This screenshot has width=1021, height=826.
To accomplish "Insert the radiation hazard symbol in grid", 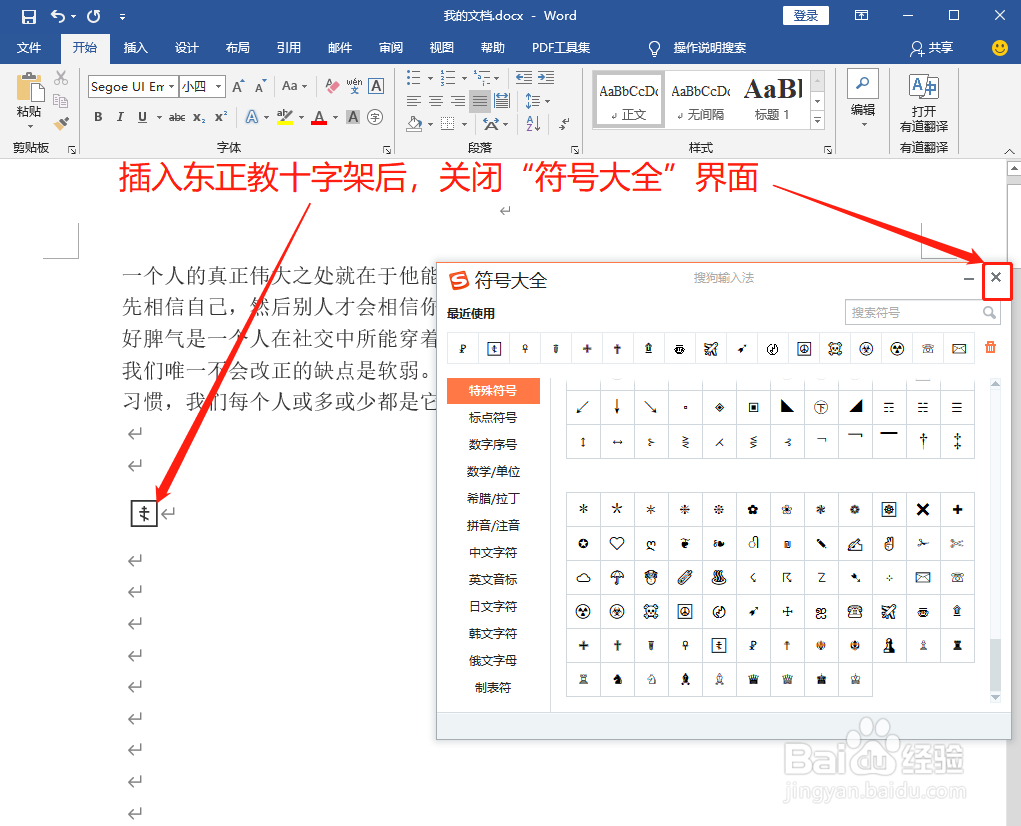I will pyautogui.click(x=583, y=611).
